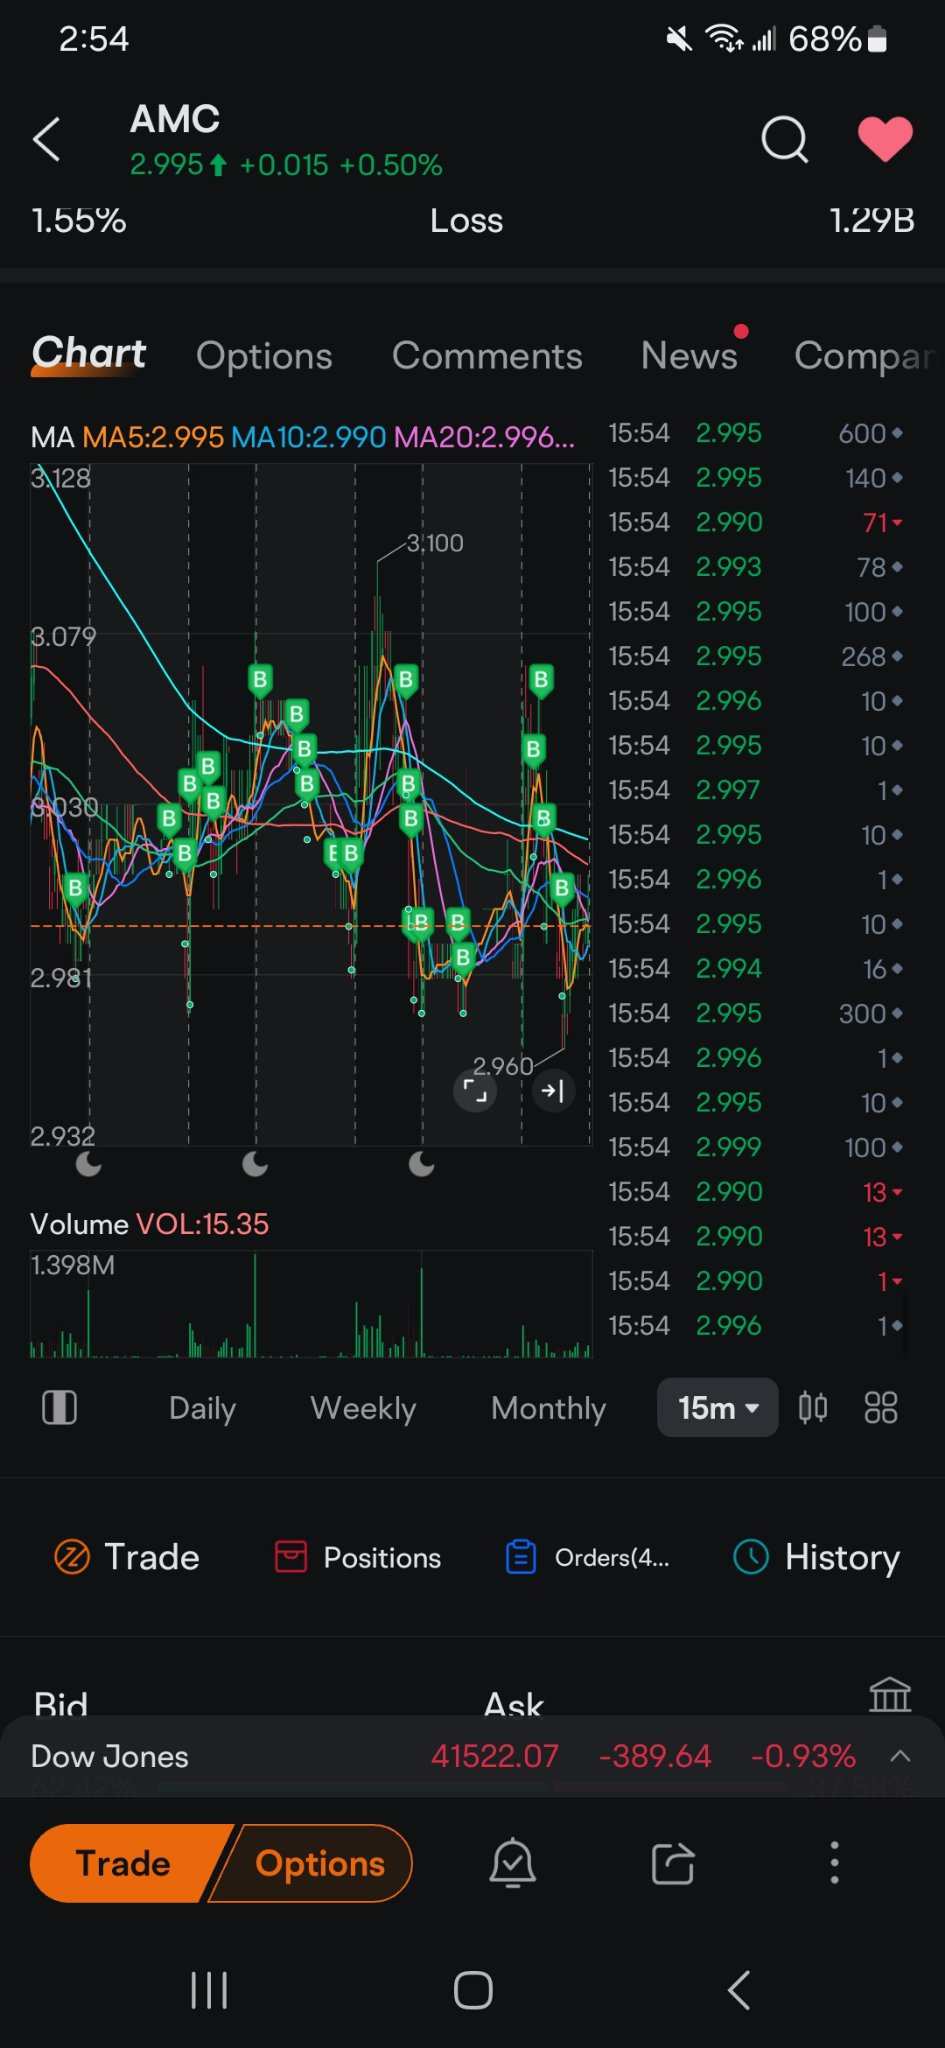Tap the third after-hours moon marker

[422, 1164]
